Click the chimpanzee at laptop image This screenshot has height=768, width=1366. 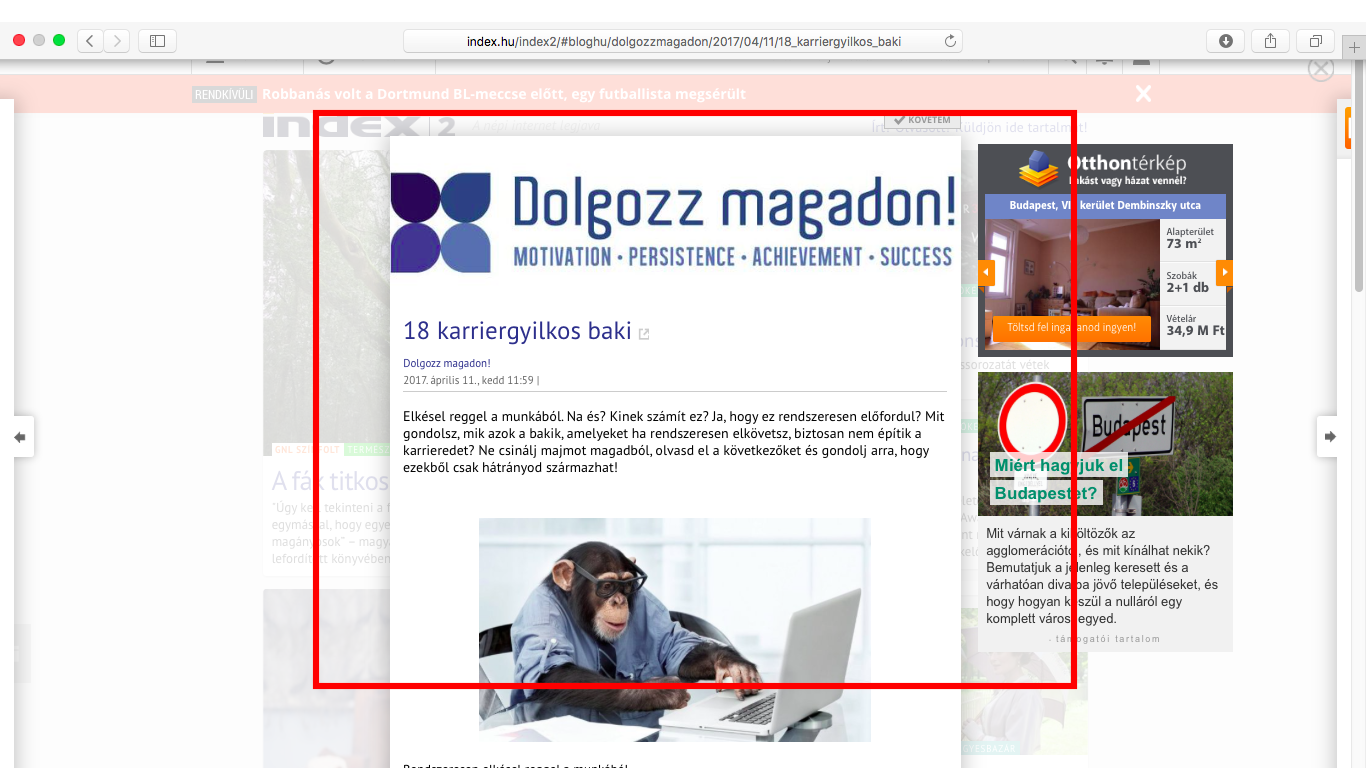coord(674,629)
